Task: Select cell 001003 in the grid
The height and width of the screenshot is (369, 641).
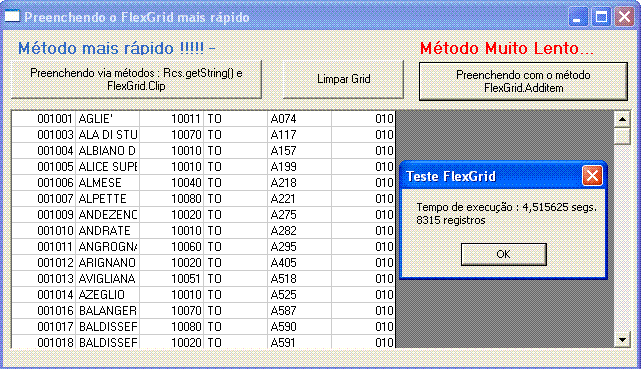Action: click(x=44, y=135)
